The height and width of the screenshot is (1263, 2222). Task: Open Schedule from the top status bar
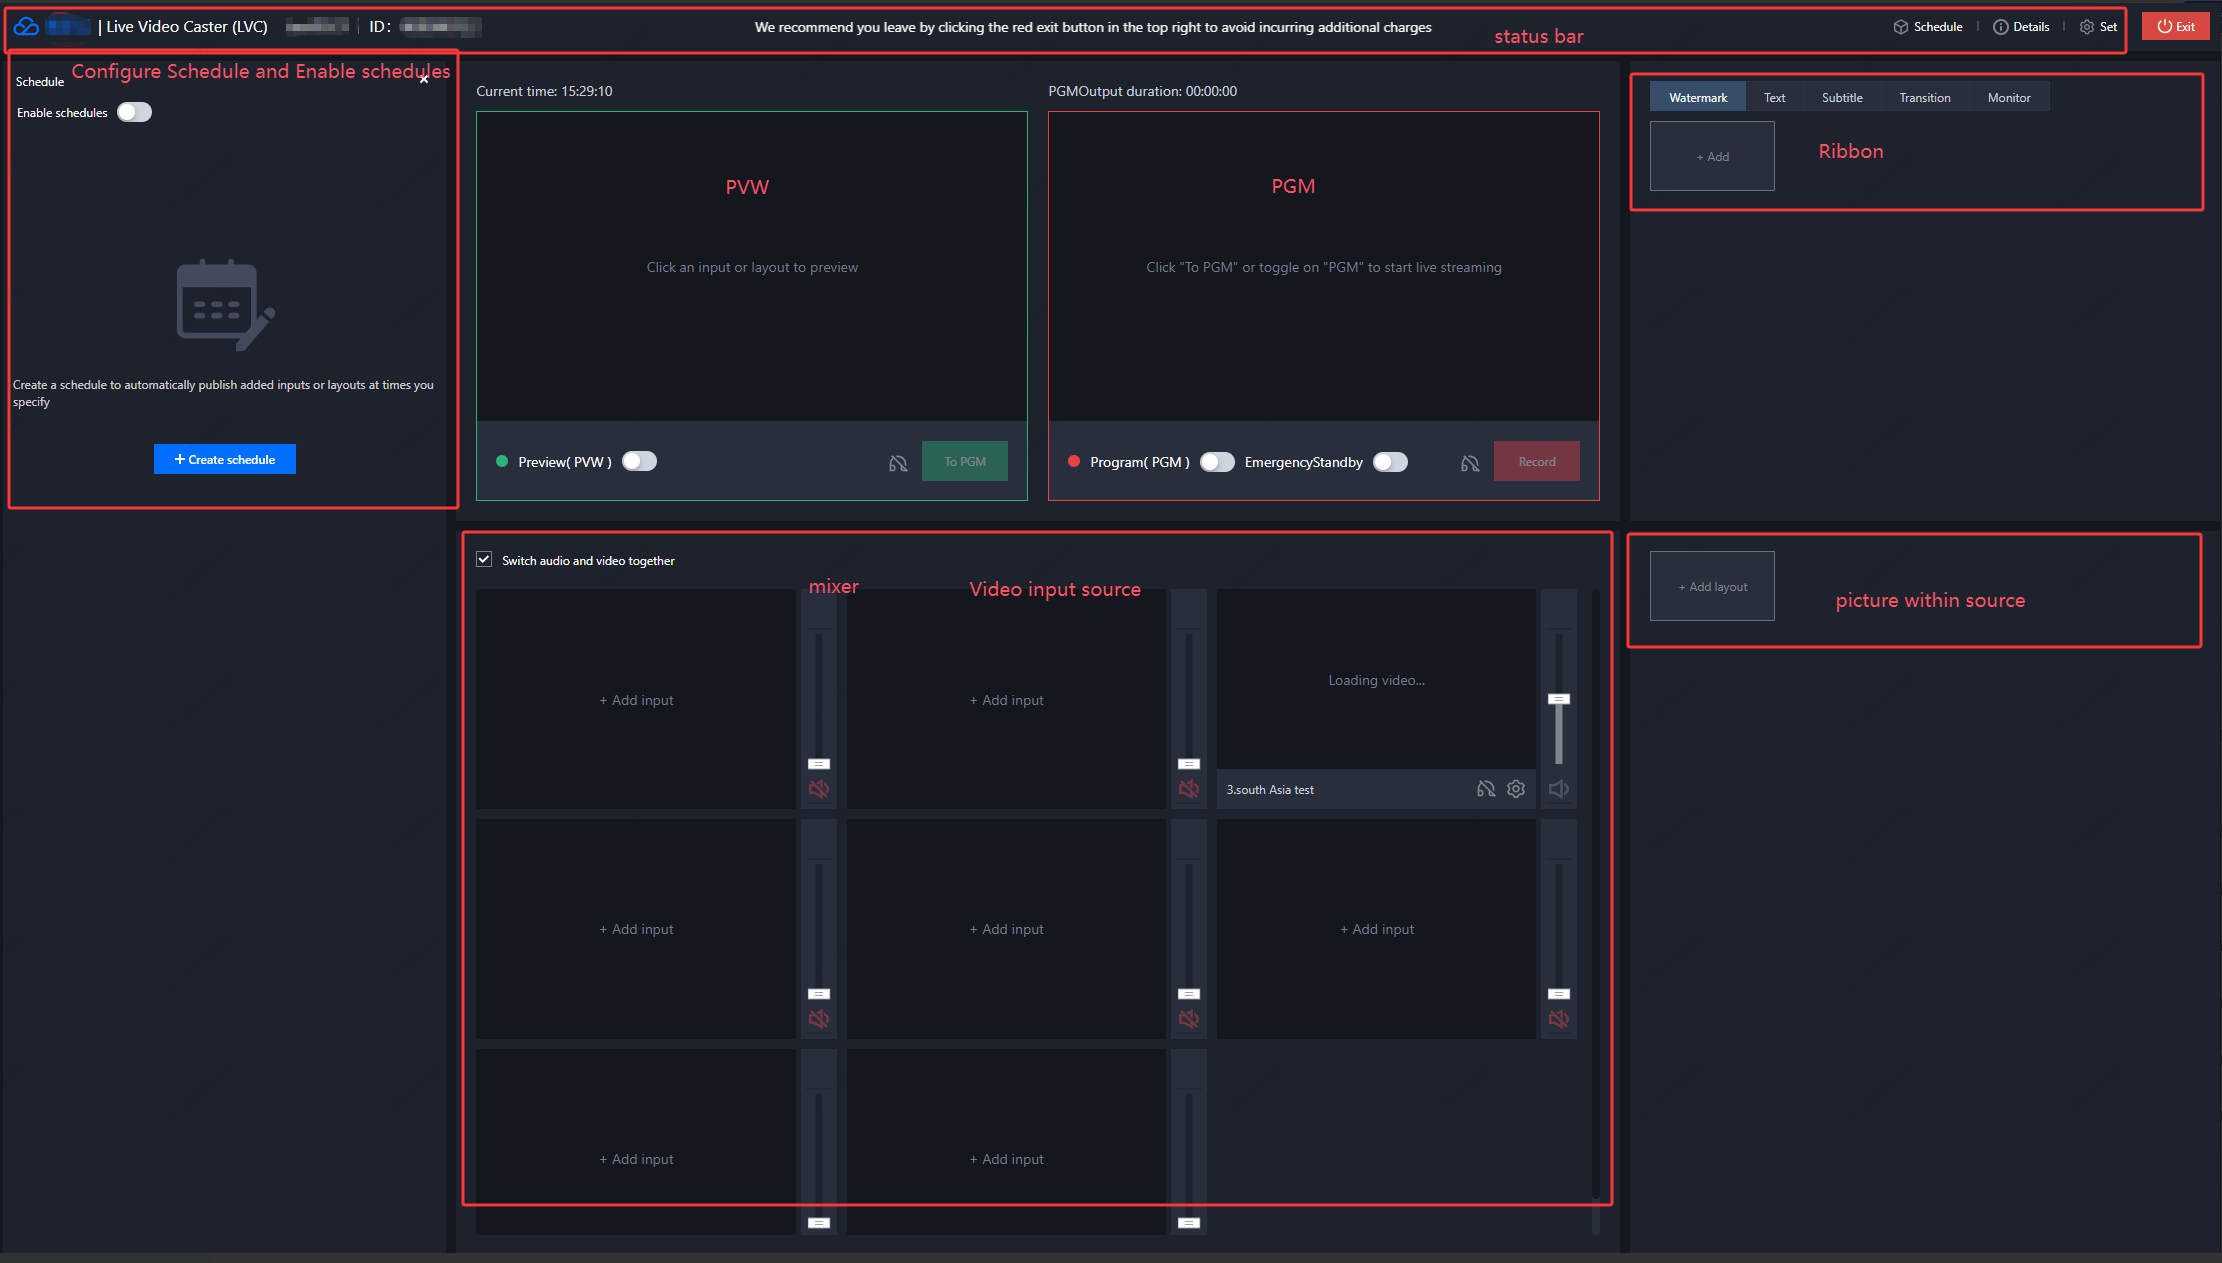click(1928, 27)
